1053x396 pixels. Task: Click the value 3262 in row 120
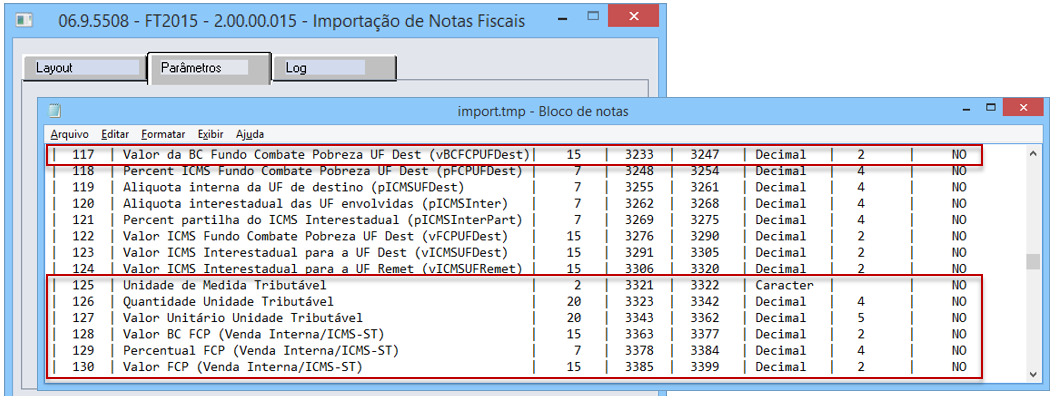pos(640,203)
